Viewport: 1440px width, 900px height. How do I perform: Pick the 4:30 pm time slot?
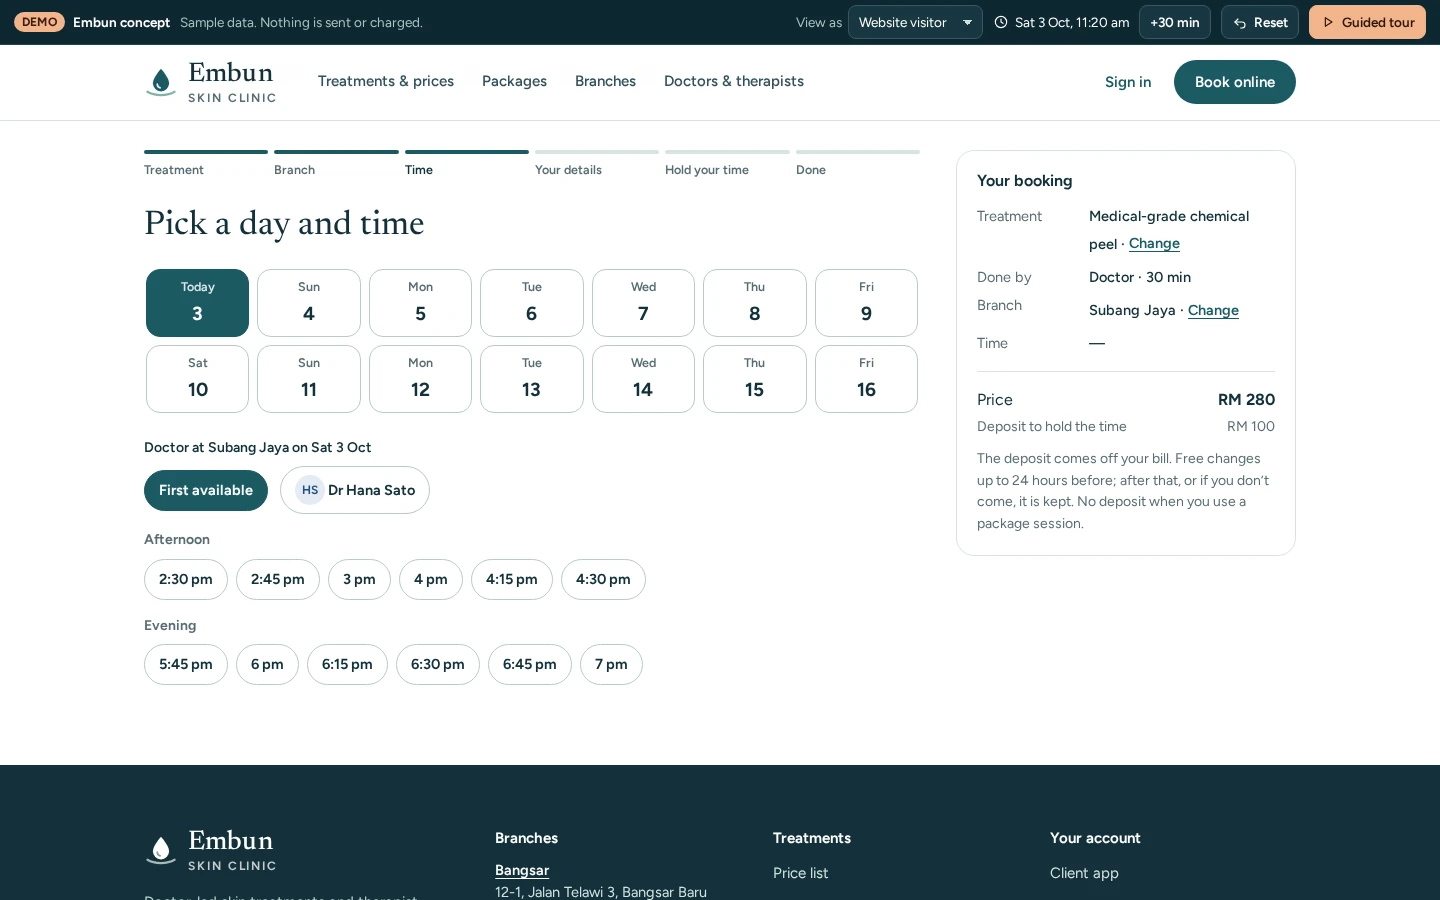point(603,579)
